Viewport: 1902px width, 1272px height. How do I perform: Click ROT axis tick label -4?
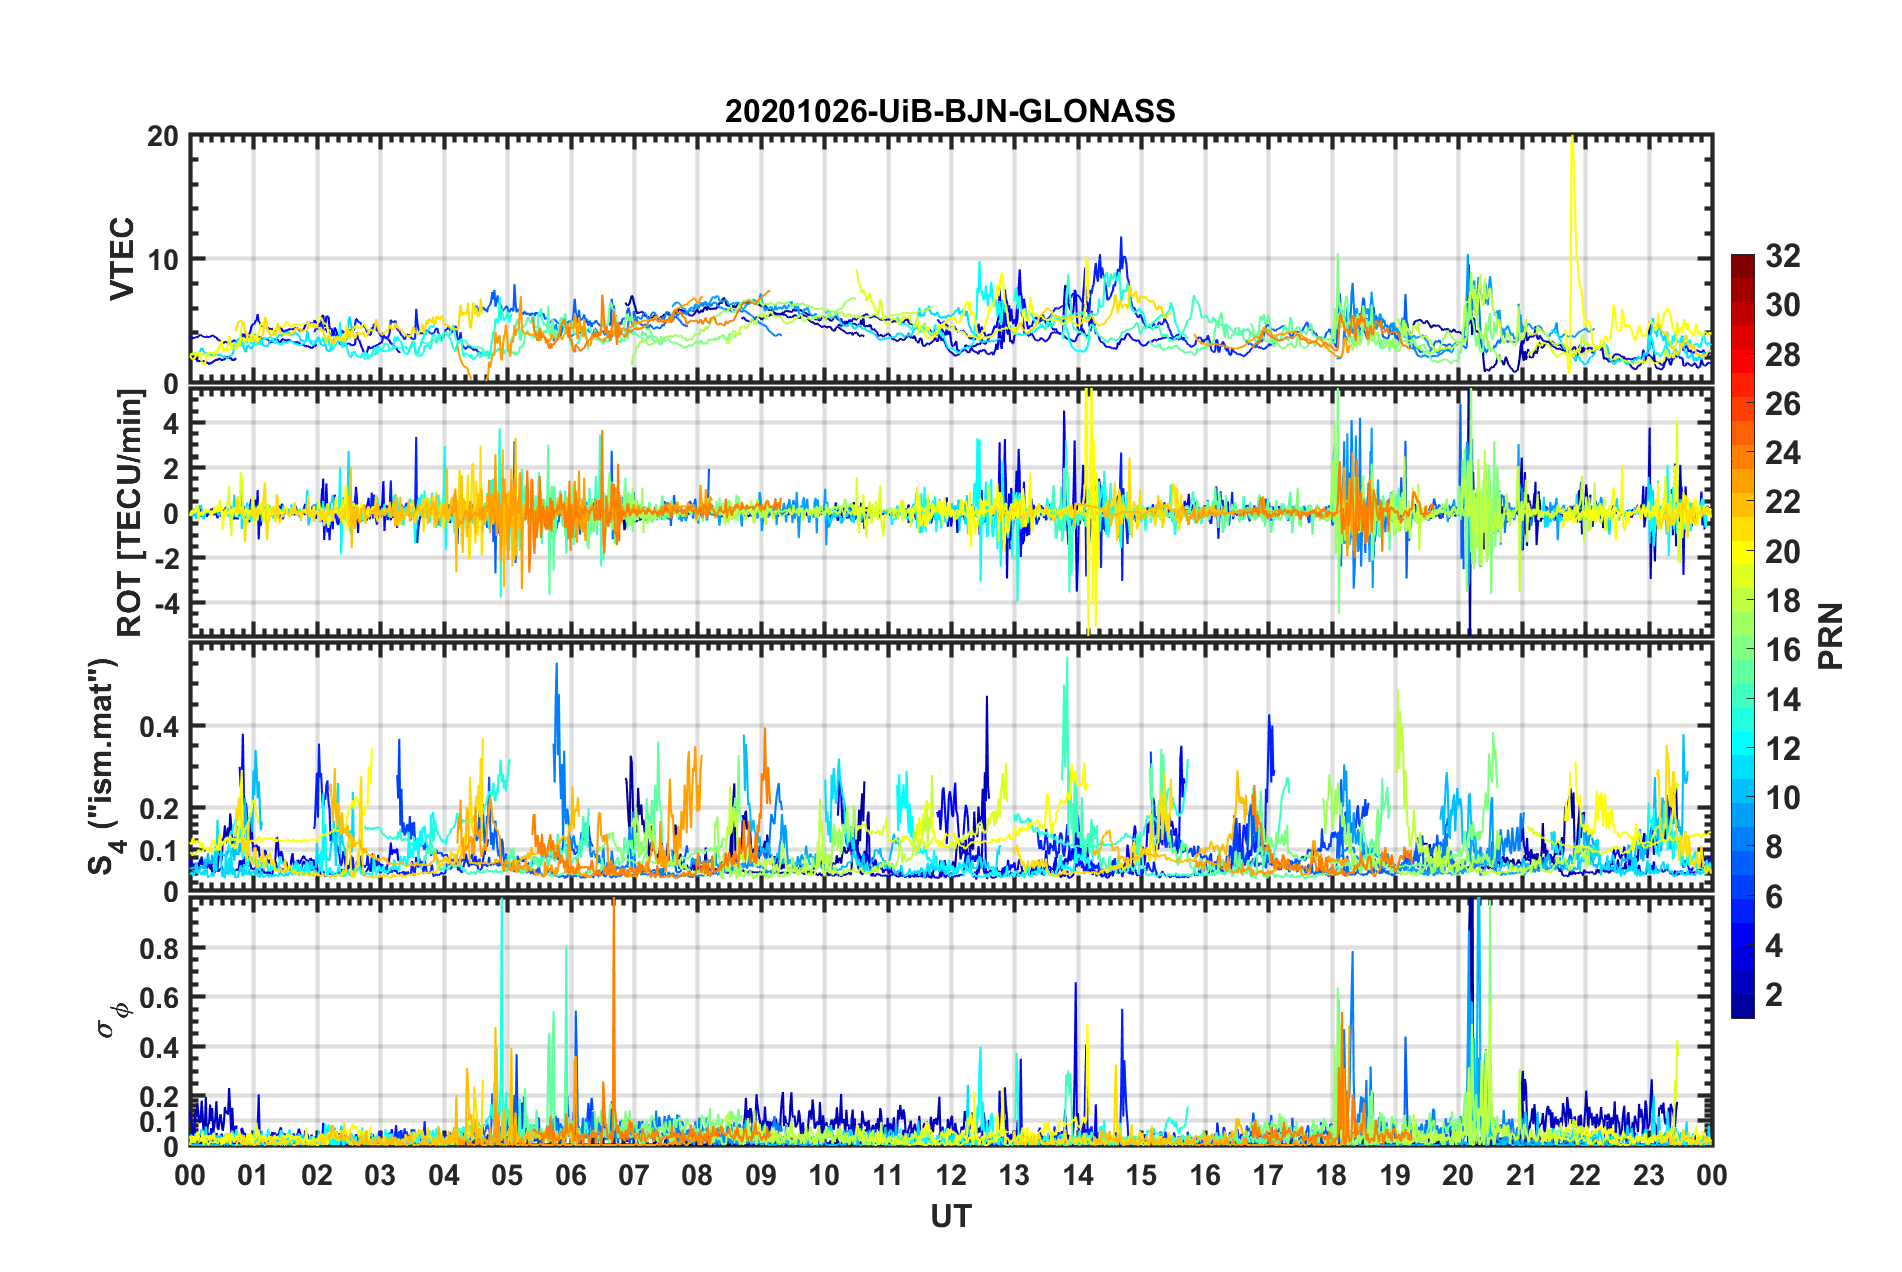(165, 604)
